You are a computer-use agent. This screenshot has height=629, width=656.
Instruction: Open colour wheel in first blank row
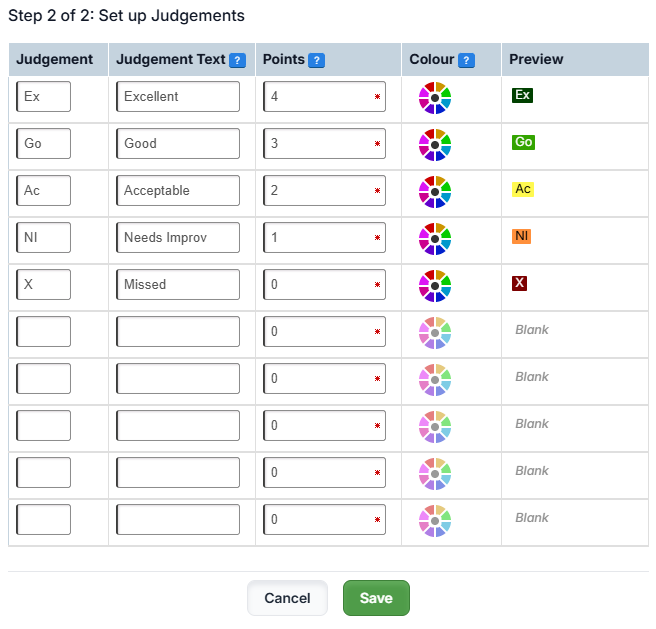pos(435,332)
